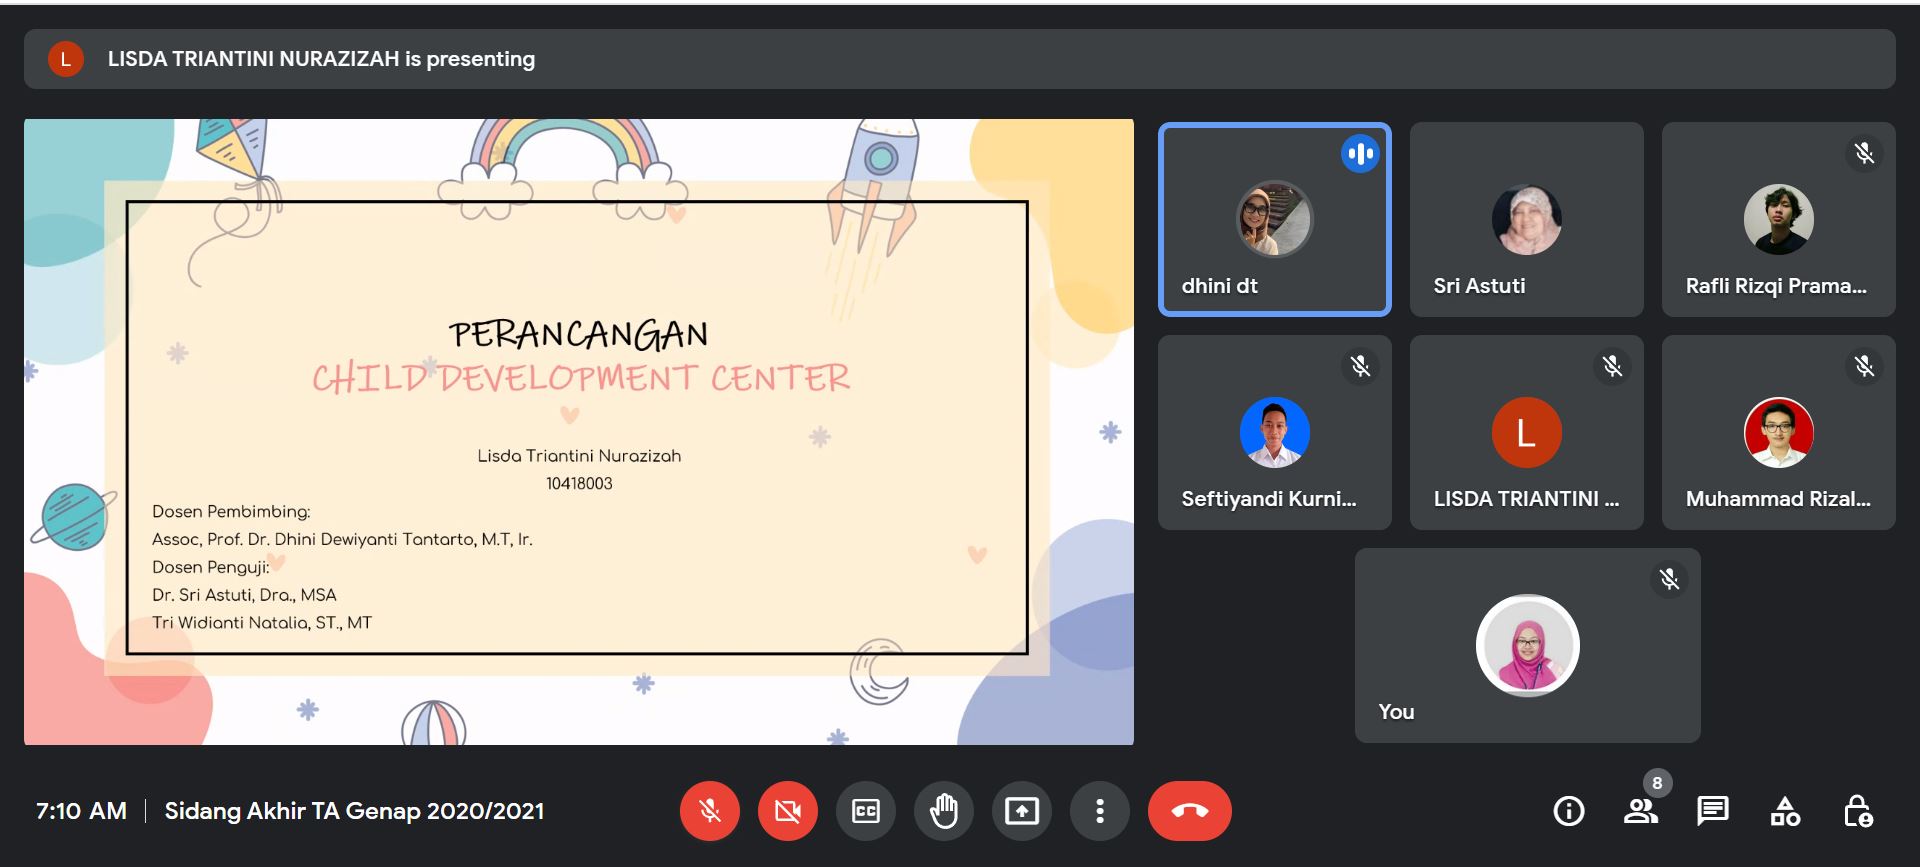Turn on the camera
1920x867 pixels.
788,811
